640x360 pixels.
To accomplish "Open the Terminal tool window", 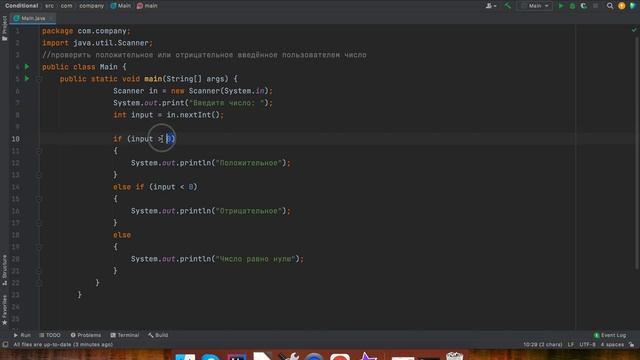I will click(x=124, y=335).
